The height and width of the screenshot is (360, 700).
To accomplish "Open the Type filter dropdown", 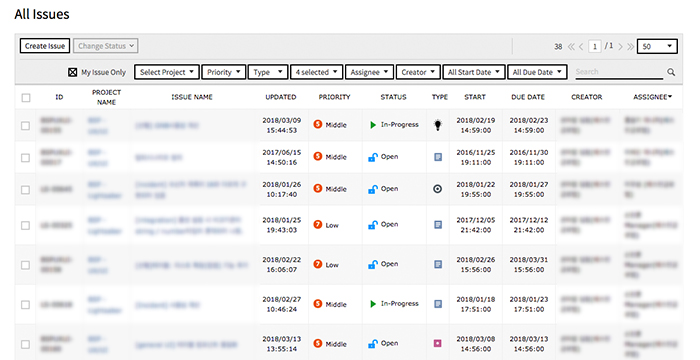I will (268, 72).
